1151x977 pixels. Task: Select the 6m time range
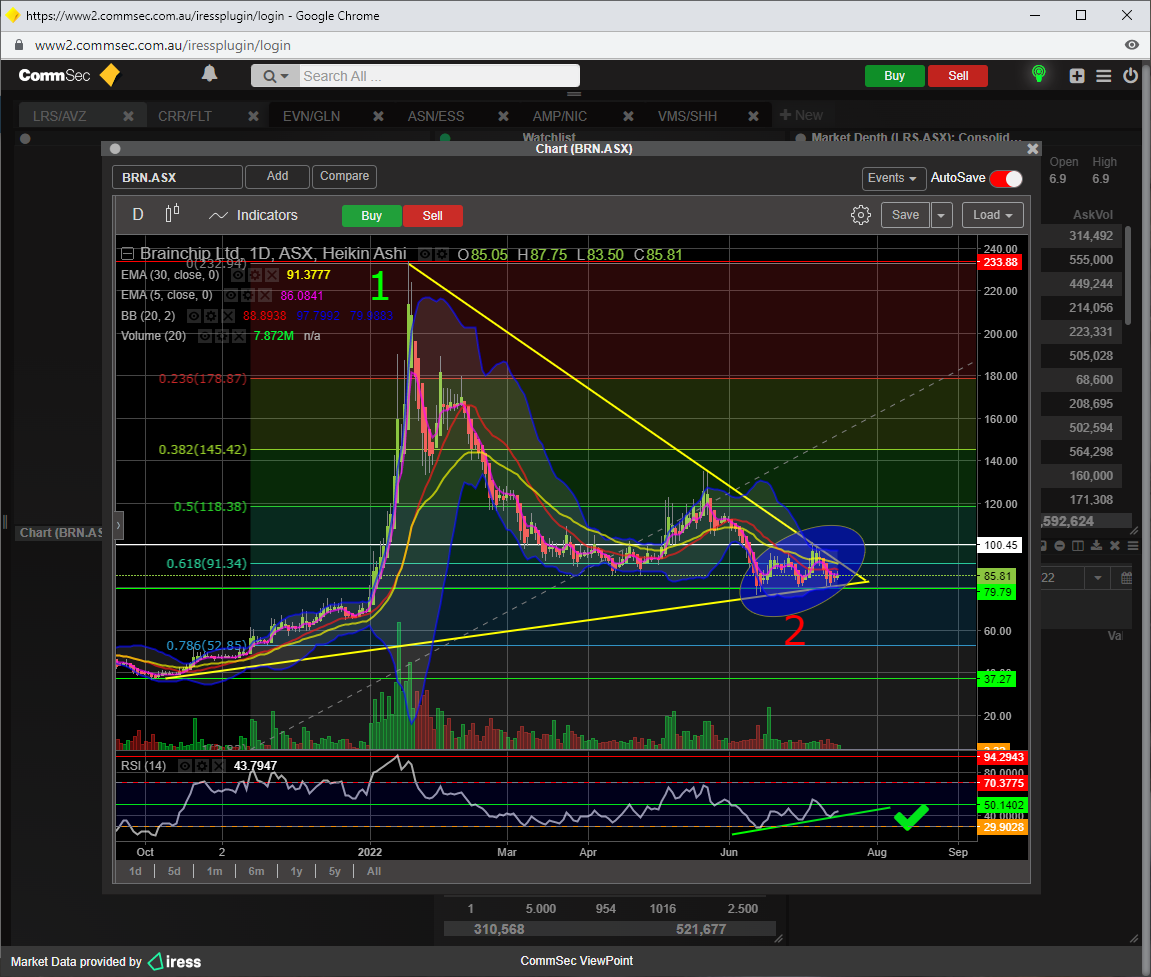pos(256,871)
